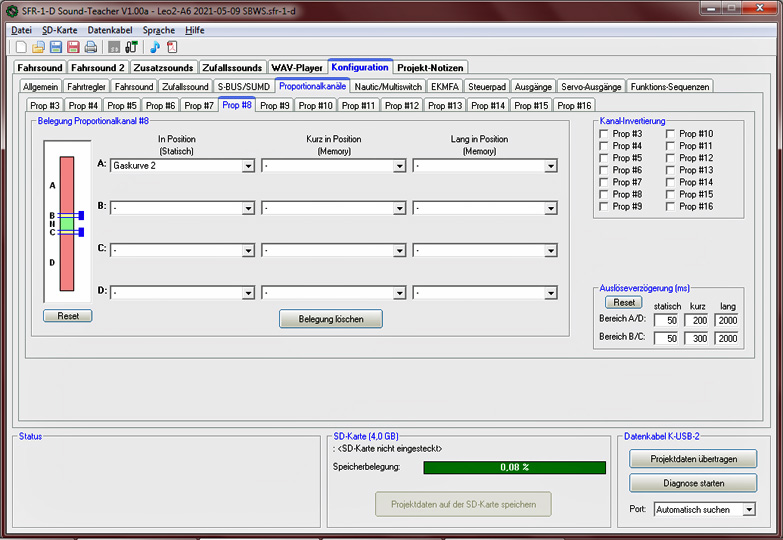This screenshot has width=783, height=540.
Task: Enable inversion for Prop #14
Action: [x=670, y=182]
